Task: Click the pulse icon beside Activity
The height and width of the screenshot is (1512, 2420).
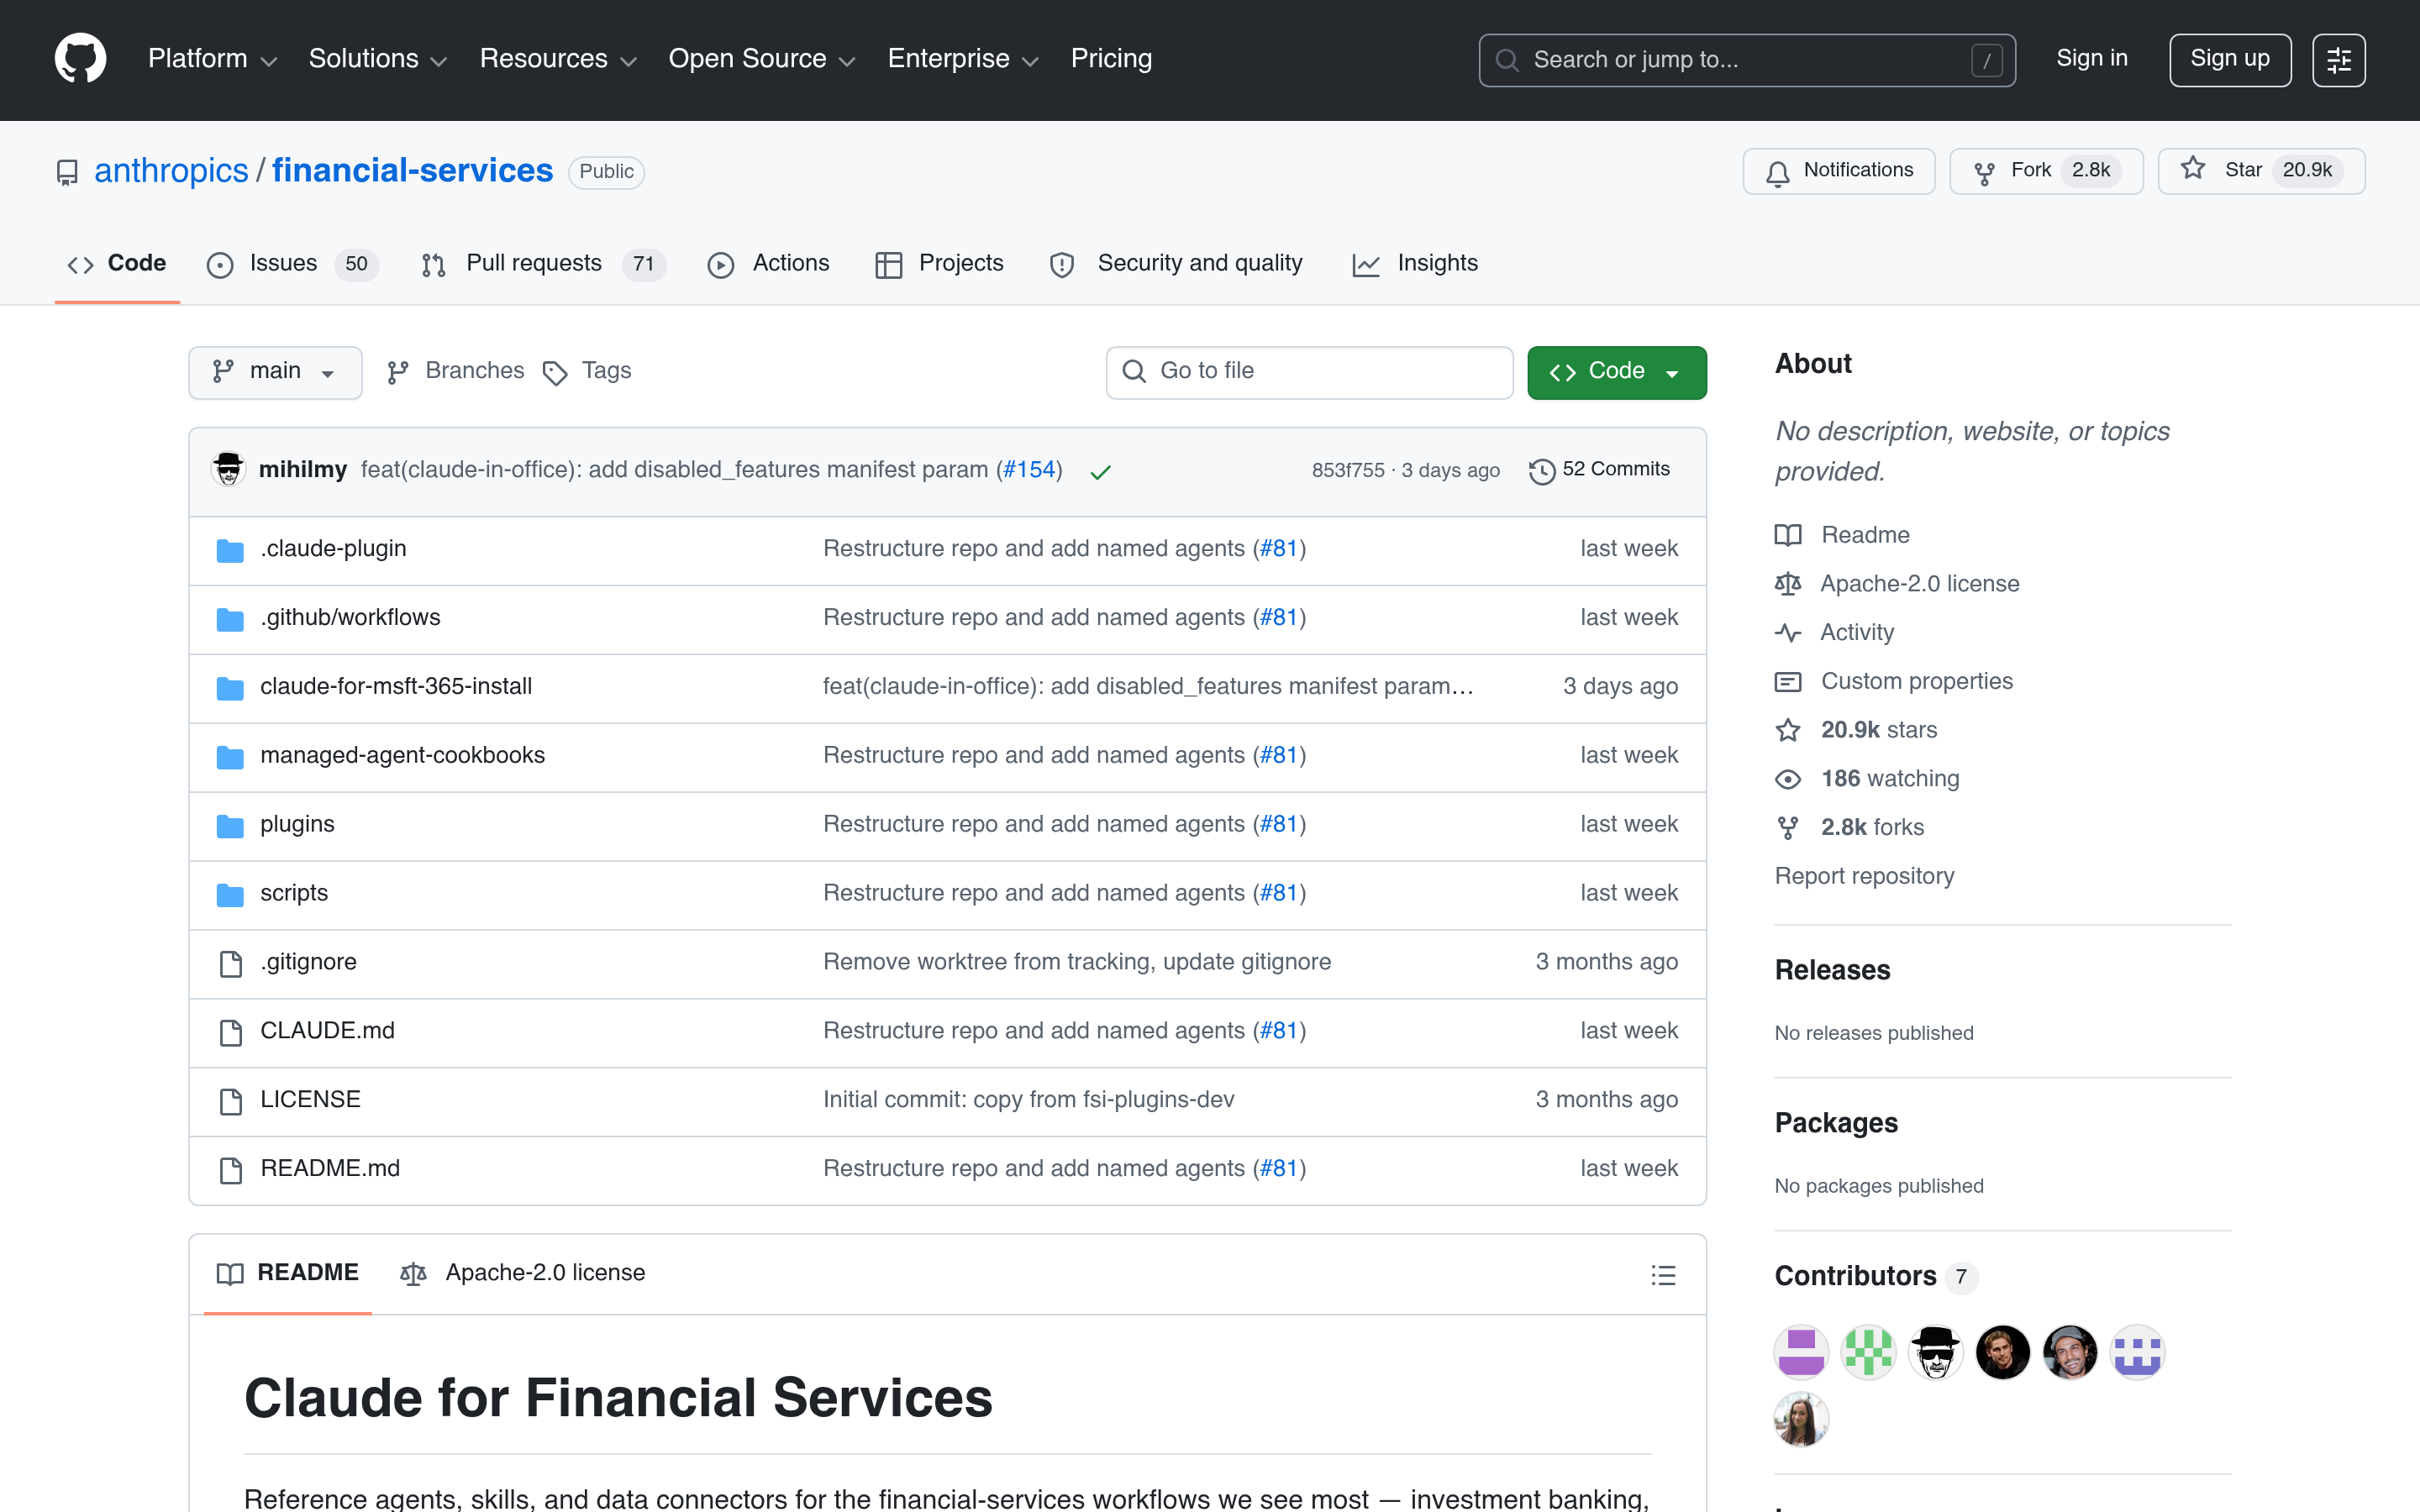Action: [1788, 633]
